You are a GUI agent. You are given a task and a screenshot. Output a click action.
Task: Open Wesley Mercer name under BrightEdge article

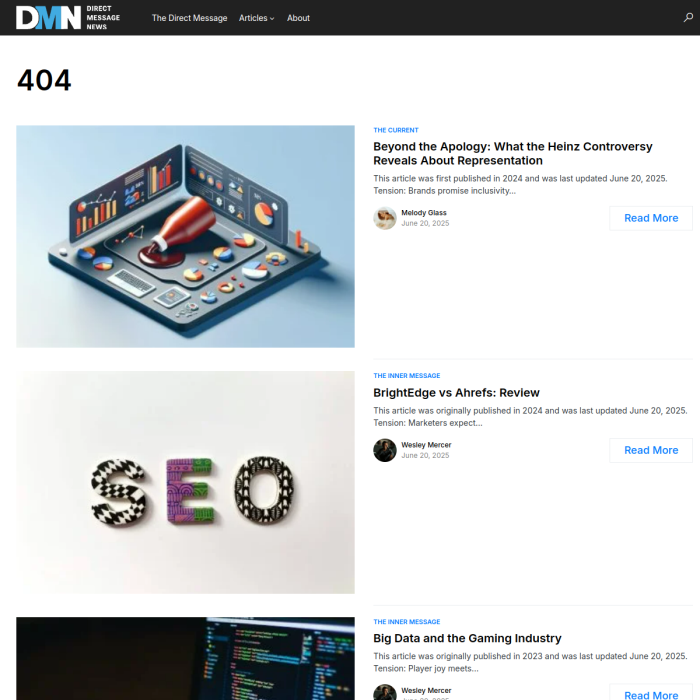pos(426,445)
